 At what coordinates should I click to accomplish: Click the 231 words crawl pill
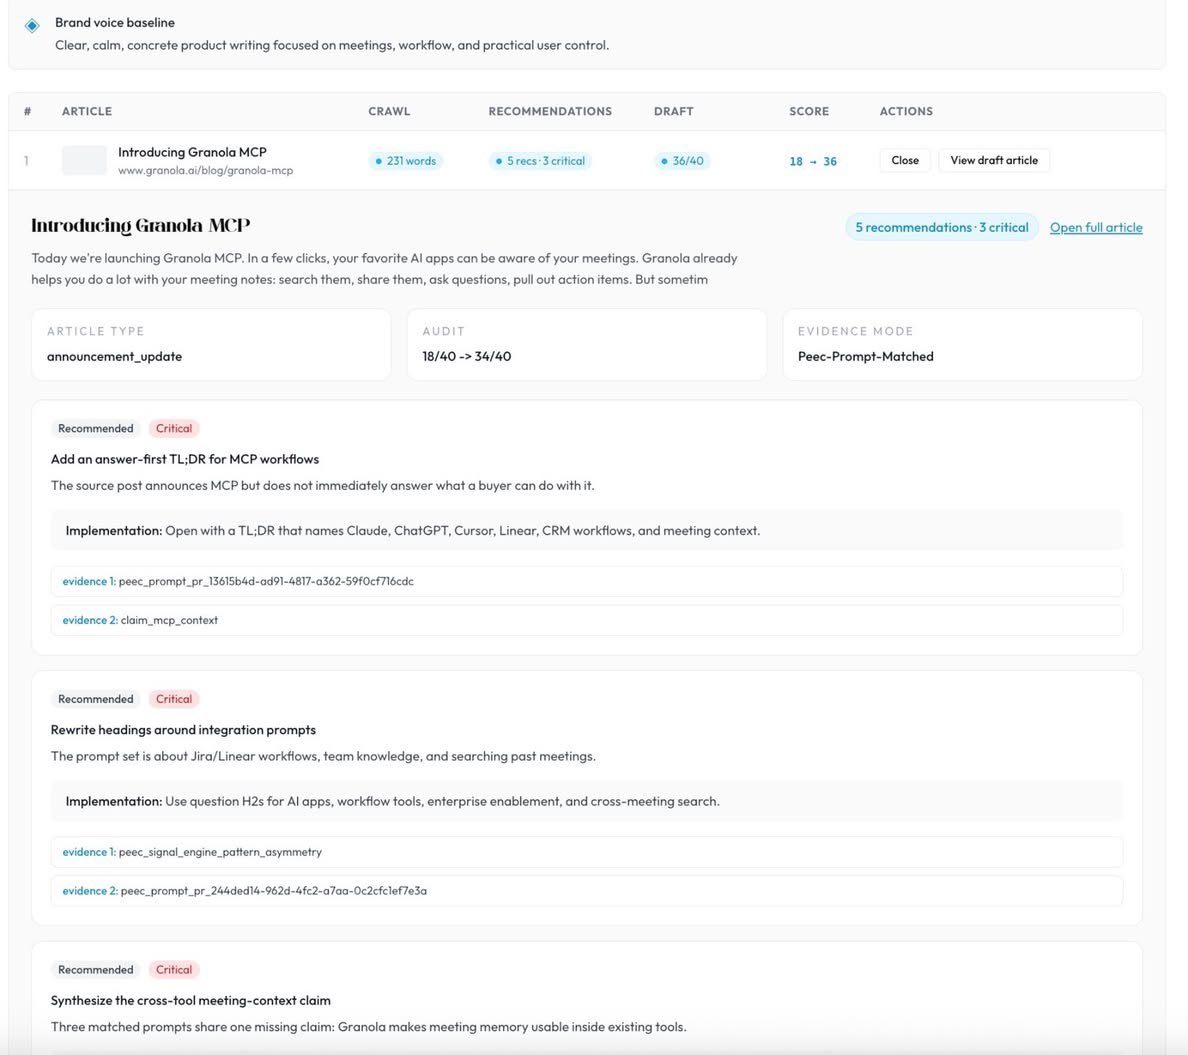[x=405, y=161]
